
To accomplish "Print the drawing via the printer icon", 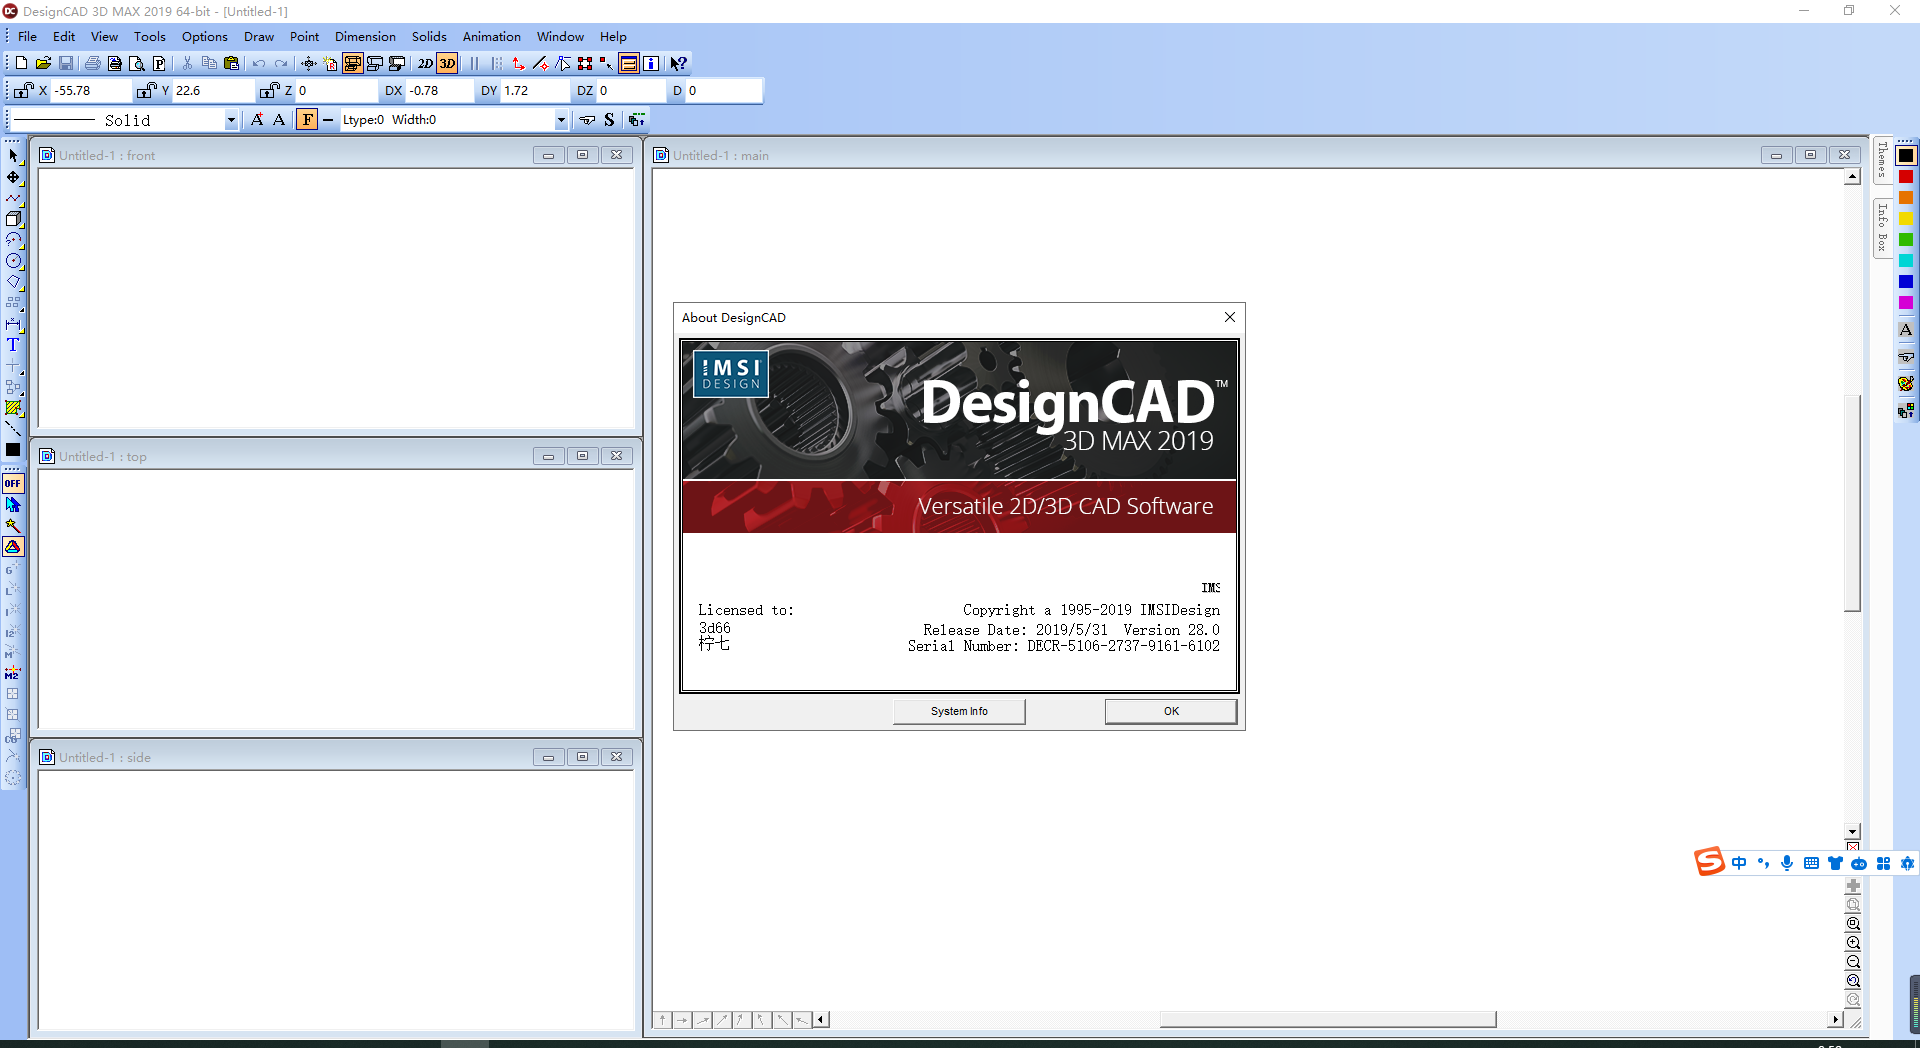I will (x=91, y=62).
